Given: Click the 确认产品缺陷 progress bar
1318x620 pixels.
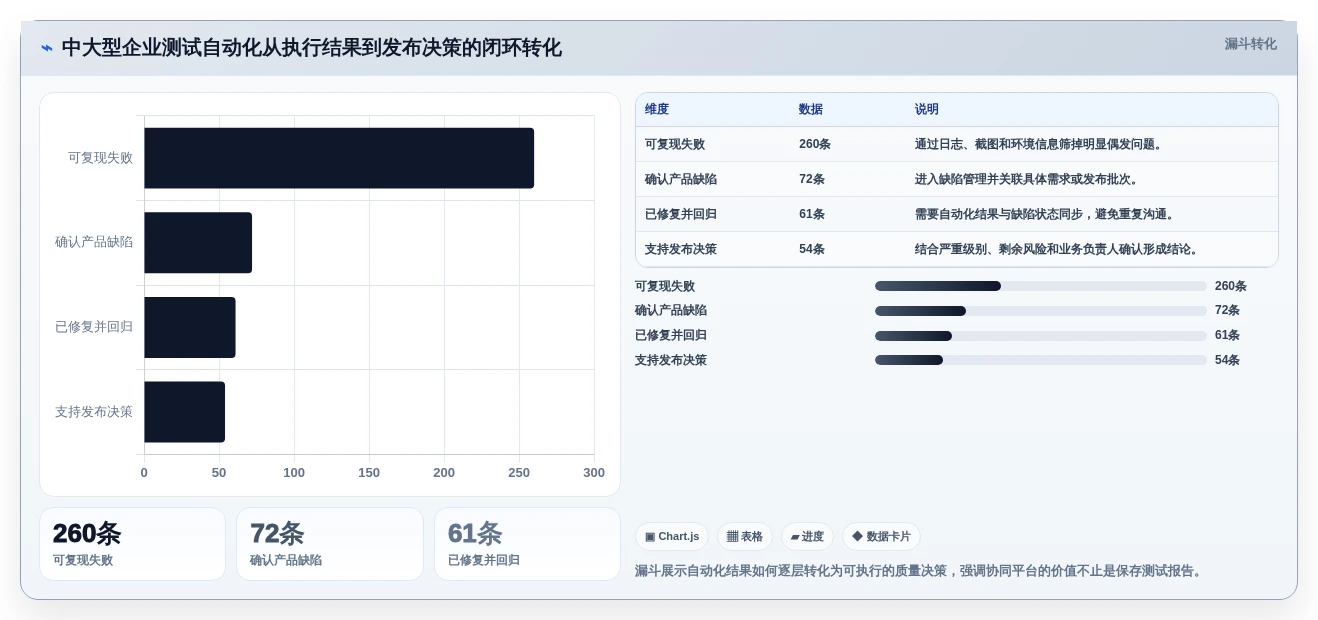Looking at the screenshot, I should (x=1041, y=311).
